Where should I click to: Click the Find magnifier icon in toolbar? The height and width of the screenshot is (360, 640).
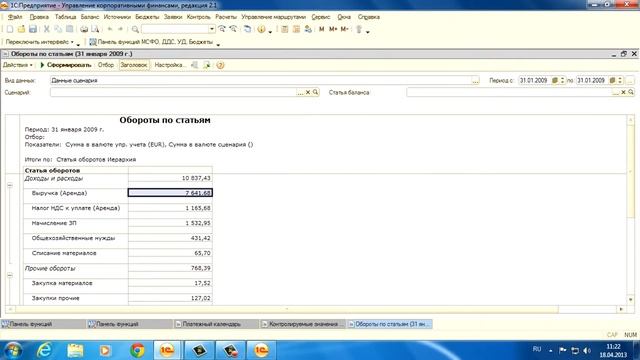(x=135, y=29)
